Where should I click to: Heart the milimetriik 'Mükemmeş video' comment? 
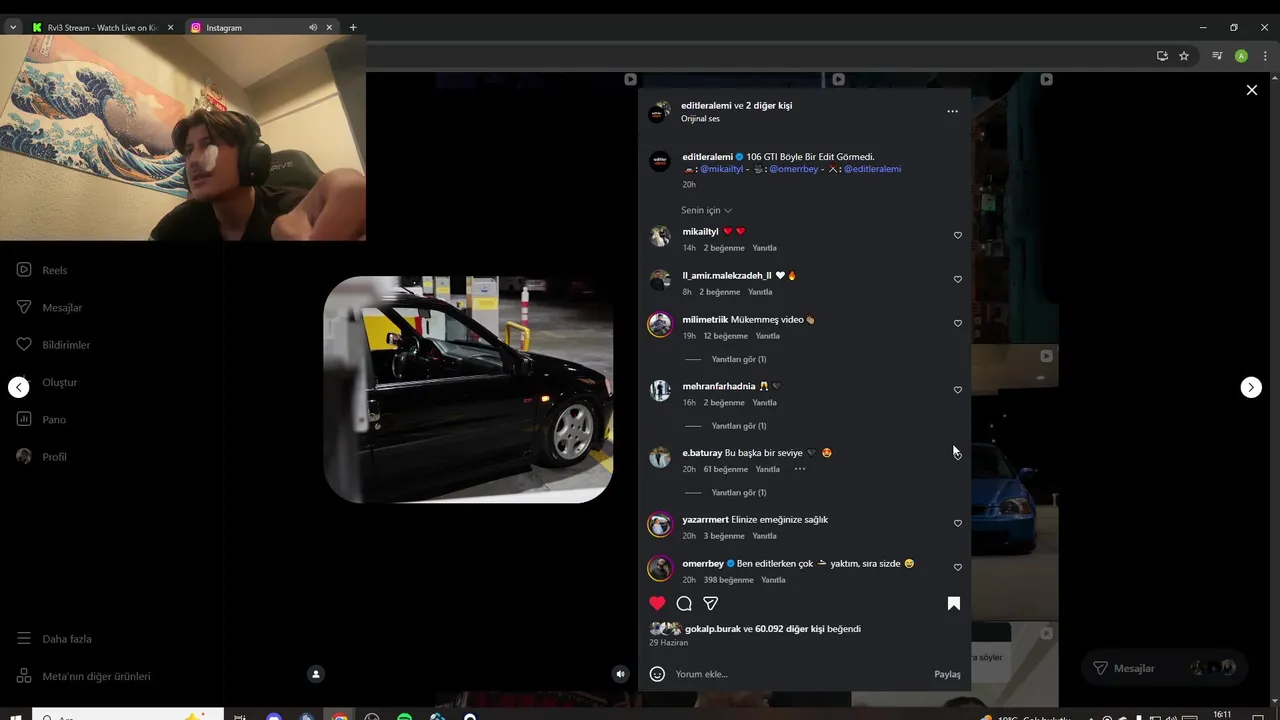click(957, 323)
